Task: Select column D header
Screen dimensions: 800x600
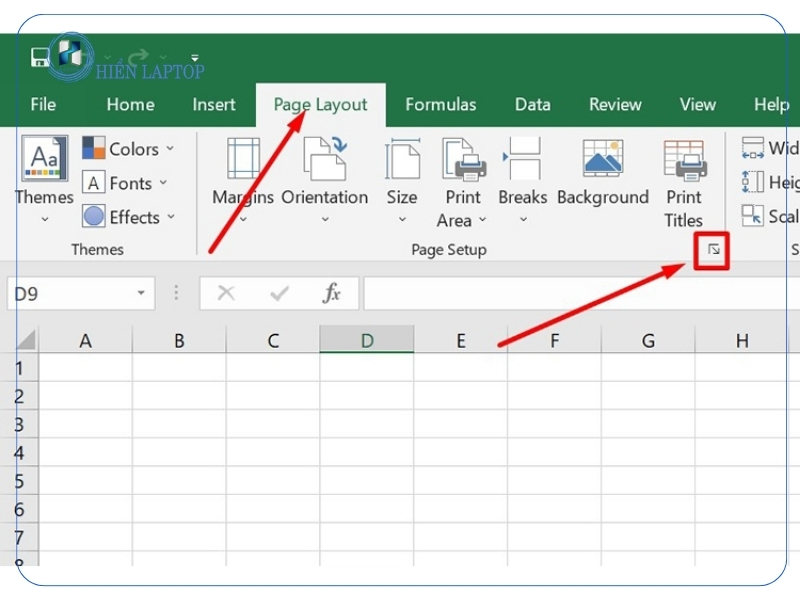Action: [x=367, y=340]
